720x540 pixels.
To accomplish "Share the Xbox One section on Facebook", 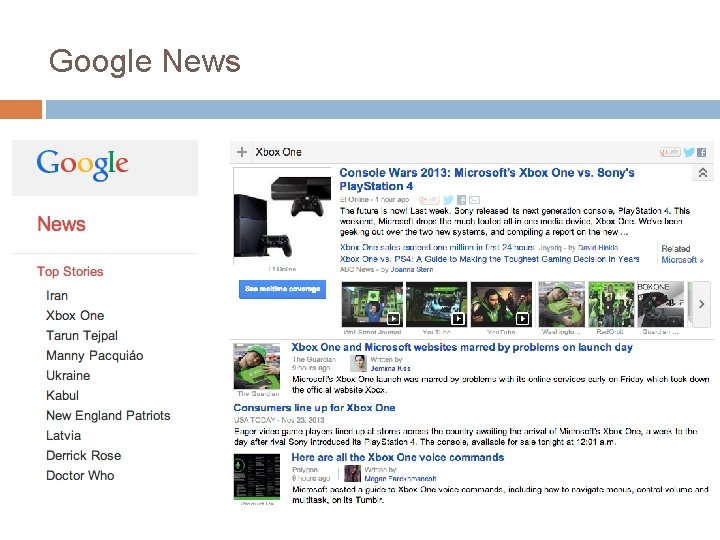I will tap(701, 152).
